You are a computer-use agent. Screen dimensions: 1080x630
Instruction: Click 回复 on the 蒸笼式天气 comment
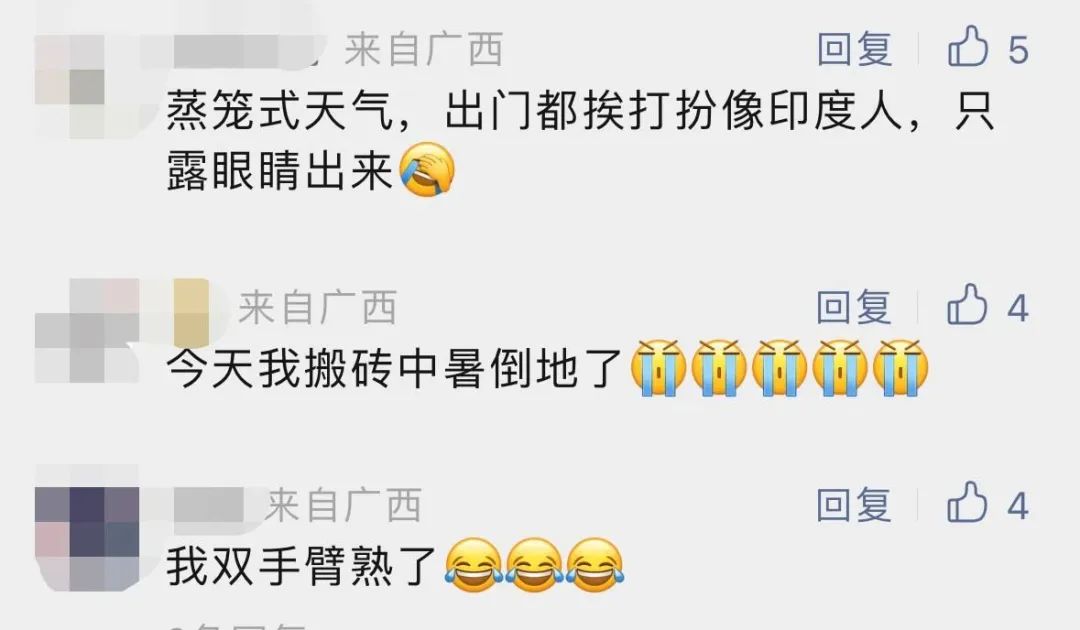coord(855,49)
